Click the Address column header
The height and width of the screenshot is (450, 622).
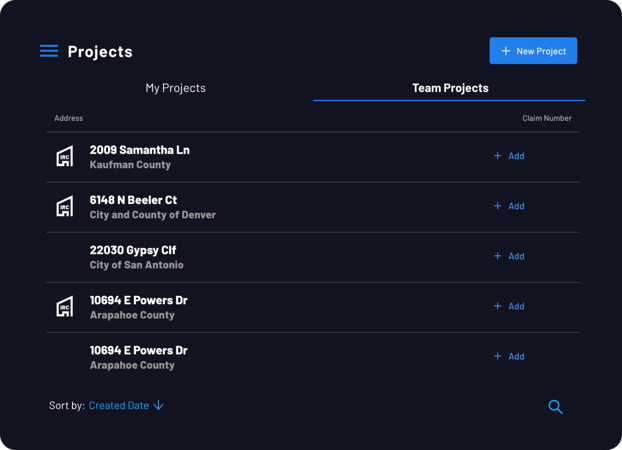click(69, 118)
